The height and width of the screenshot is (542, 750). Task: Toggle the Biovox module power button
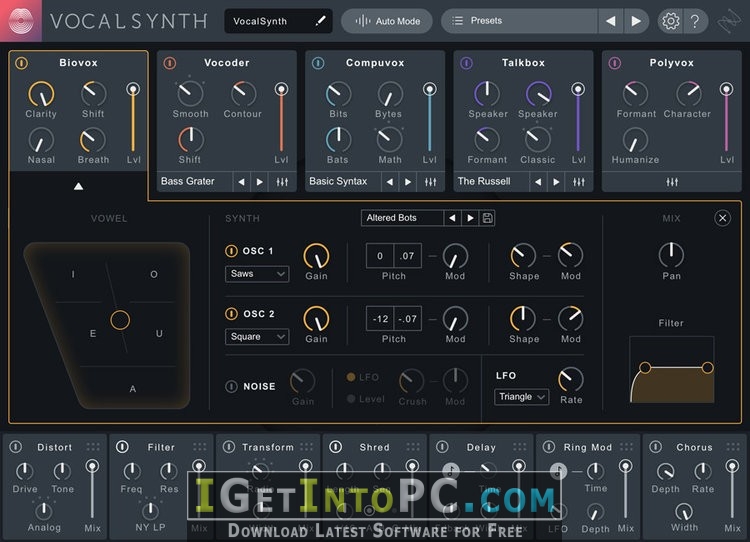[x=22, y=63]
